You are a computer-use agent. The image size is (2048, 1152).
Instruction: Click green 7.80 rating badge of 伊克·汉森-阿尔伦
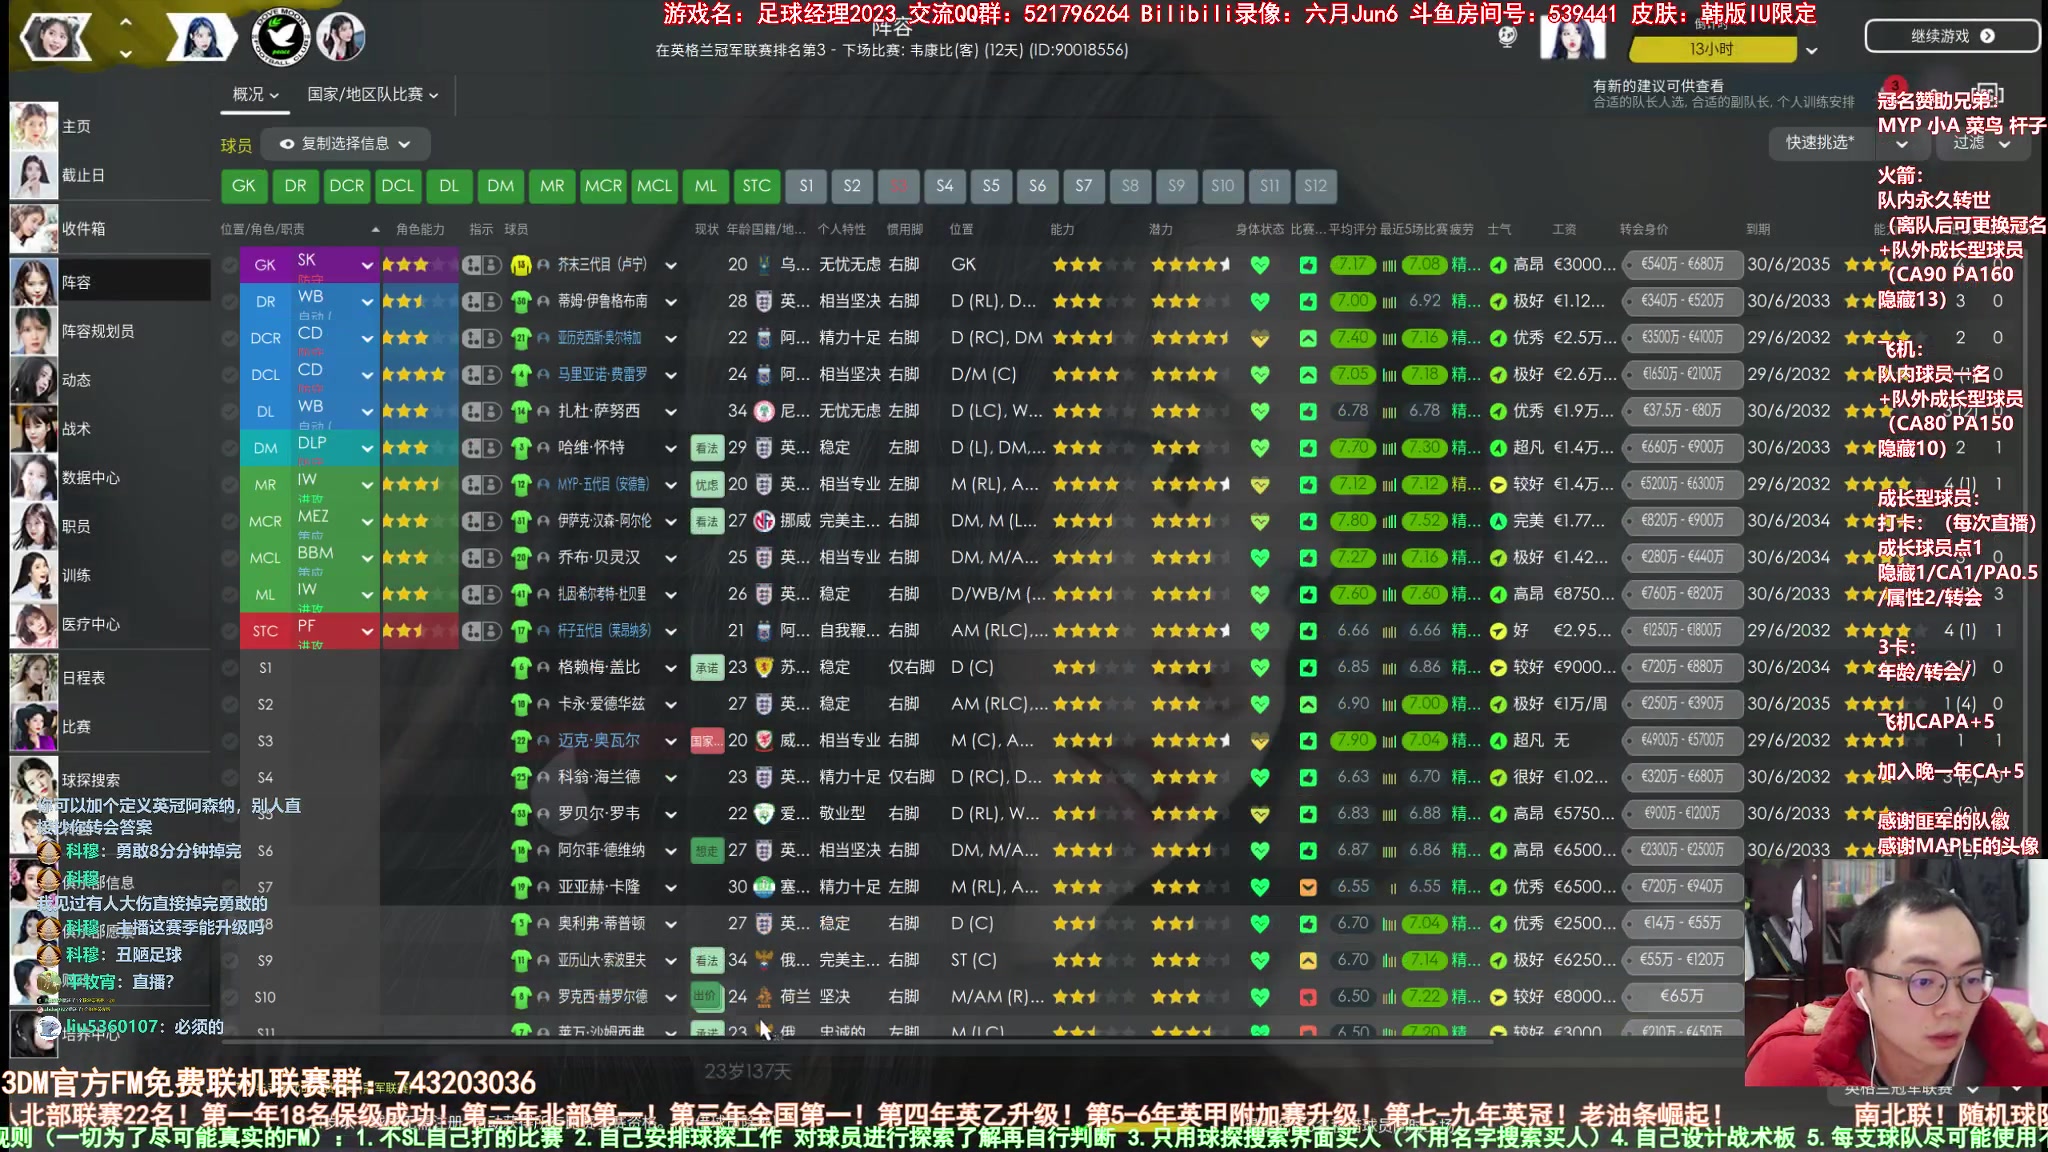coord(1352,521)
